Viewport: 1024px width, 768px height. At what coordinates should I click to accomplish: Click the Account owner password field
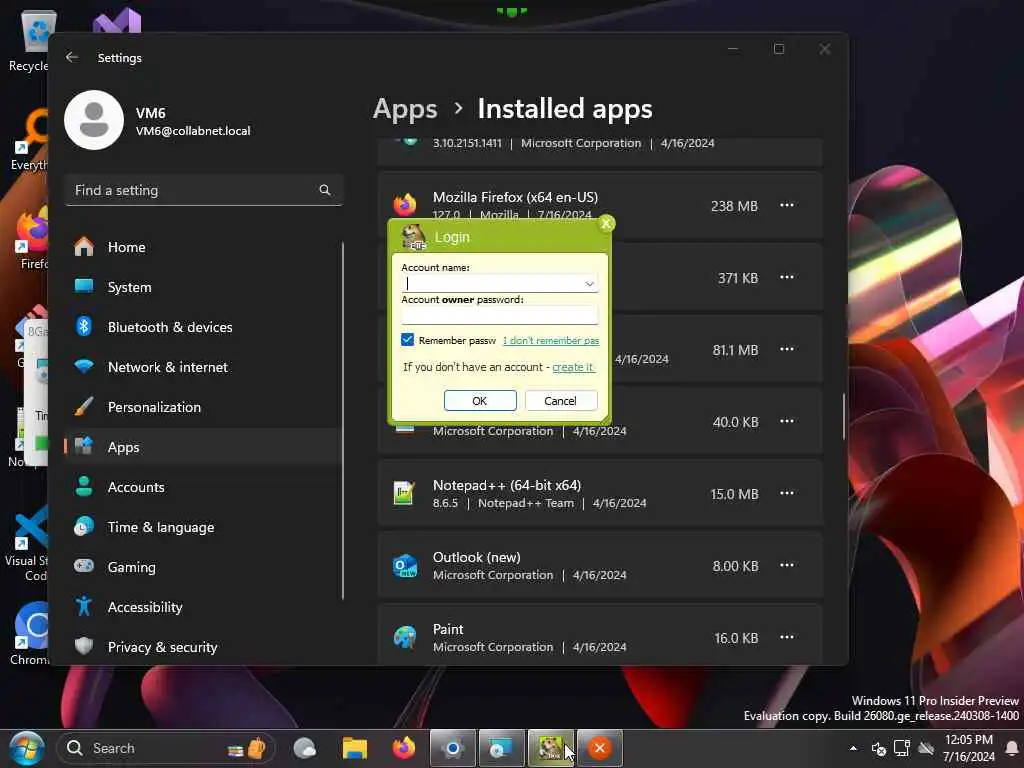(500, 315)
